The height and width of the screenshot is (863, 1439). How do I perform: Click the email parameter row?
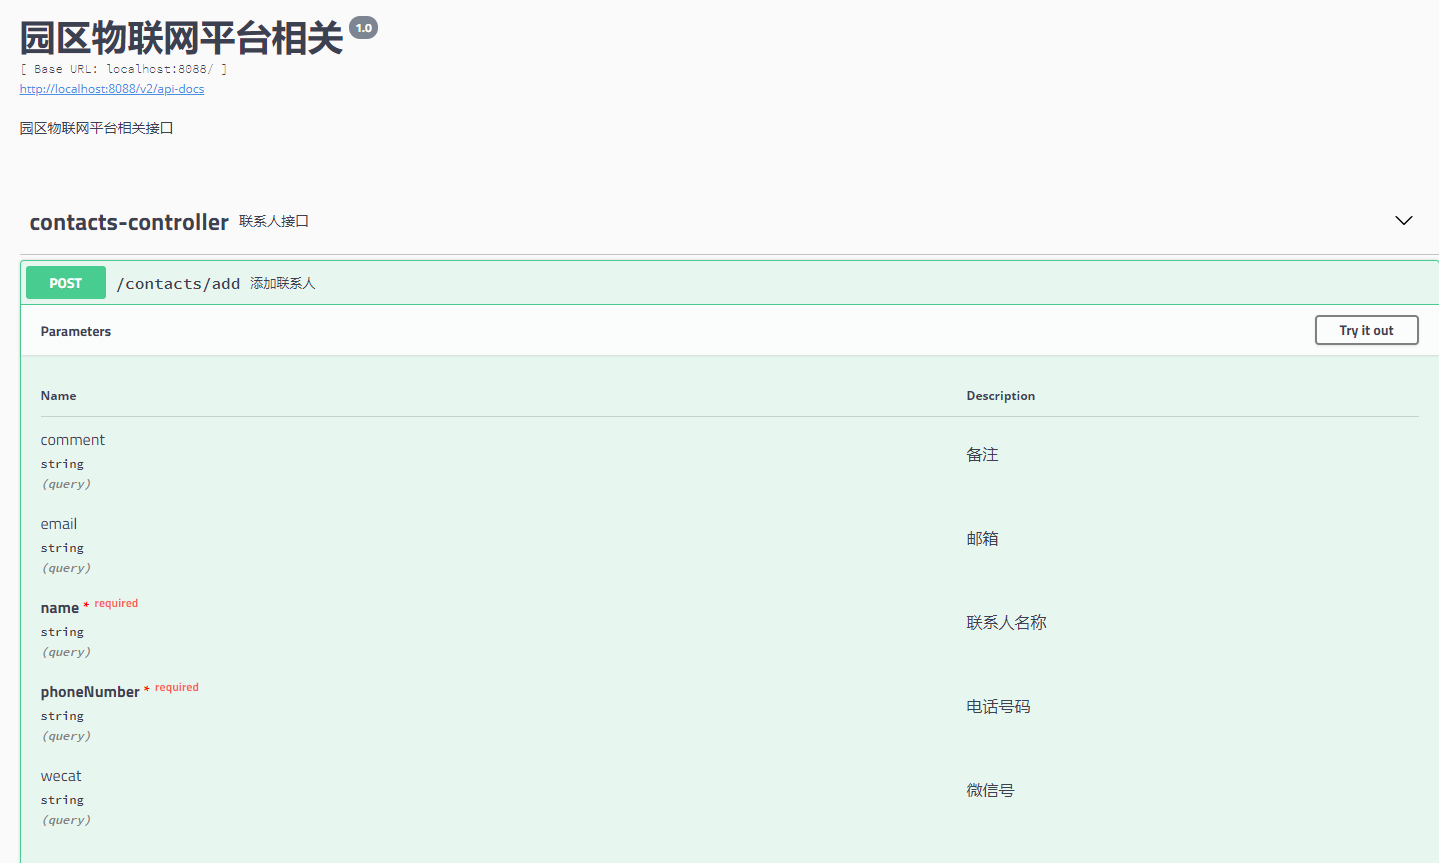click(58, 523)
